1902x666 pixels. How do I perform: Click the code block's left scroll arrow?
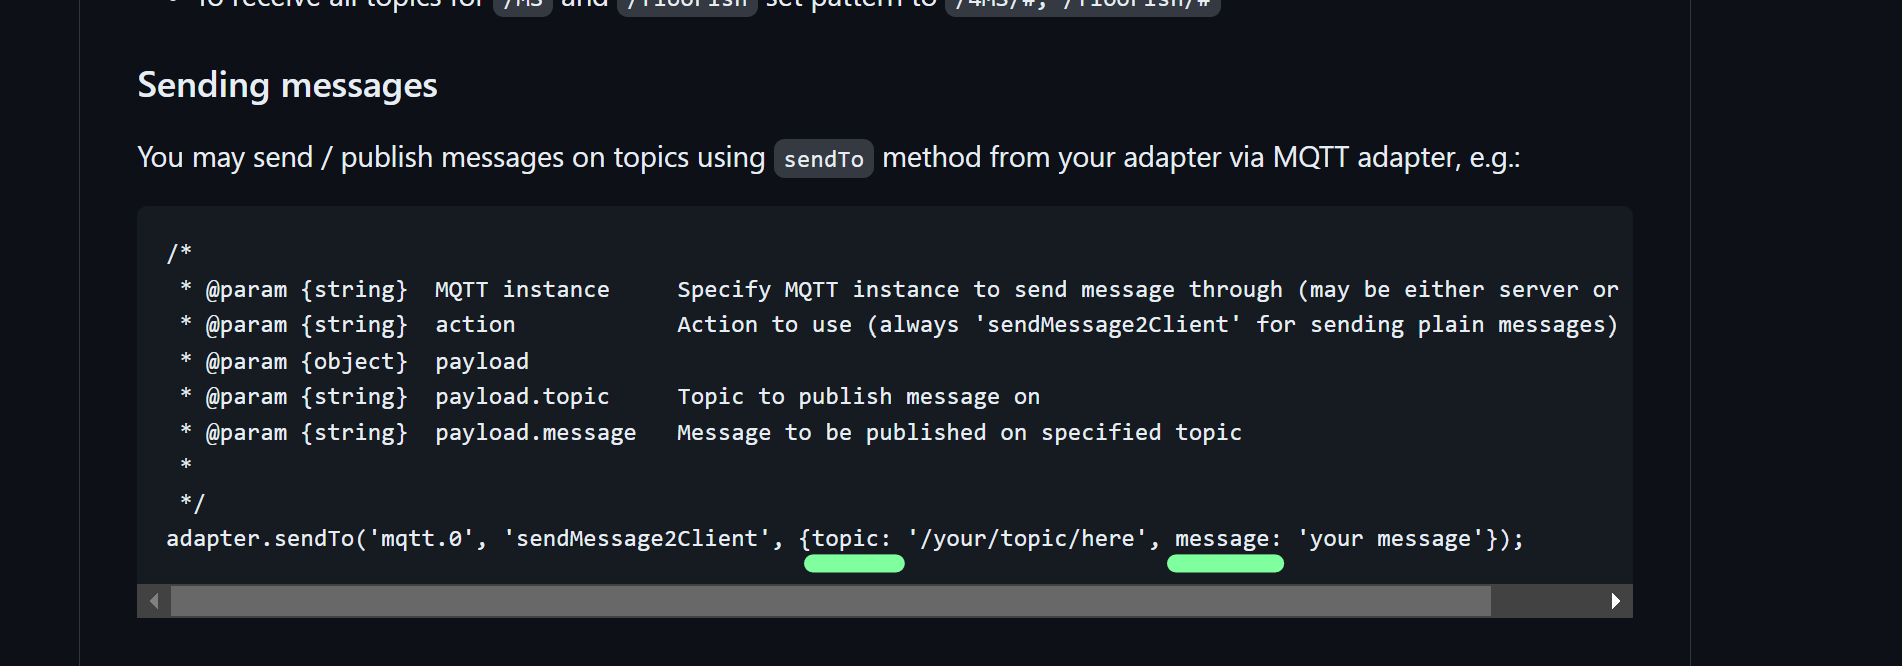[154, 601]
